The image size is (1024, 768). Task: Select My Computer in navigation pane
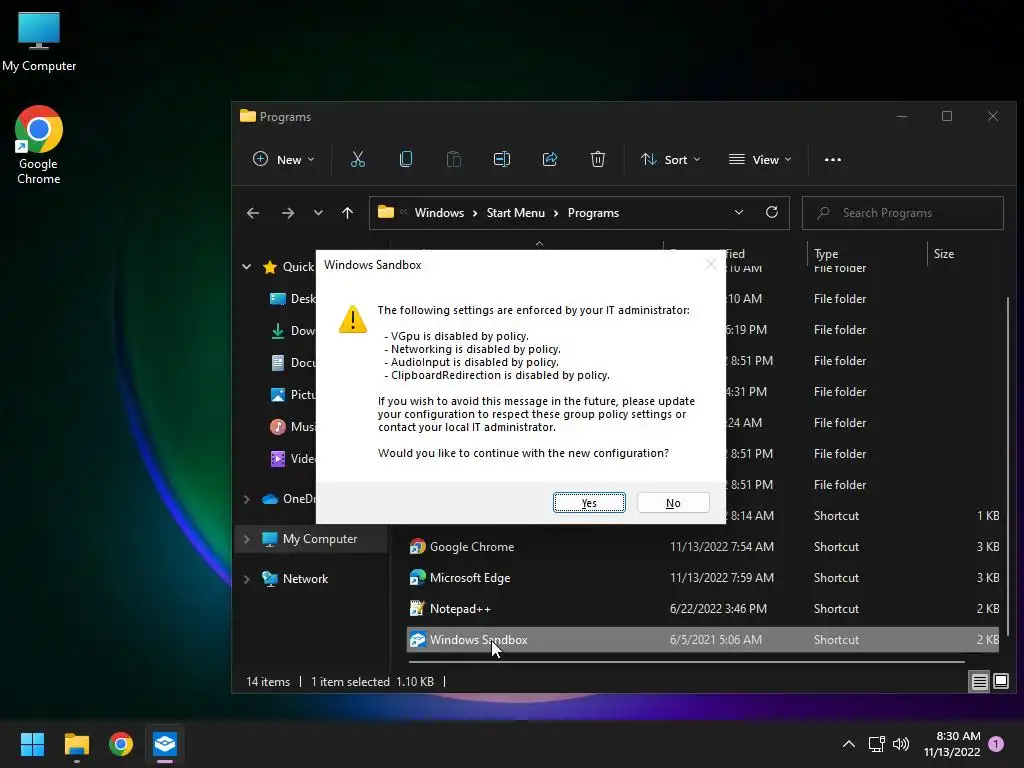(x=309, y=539)
